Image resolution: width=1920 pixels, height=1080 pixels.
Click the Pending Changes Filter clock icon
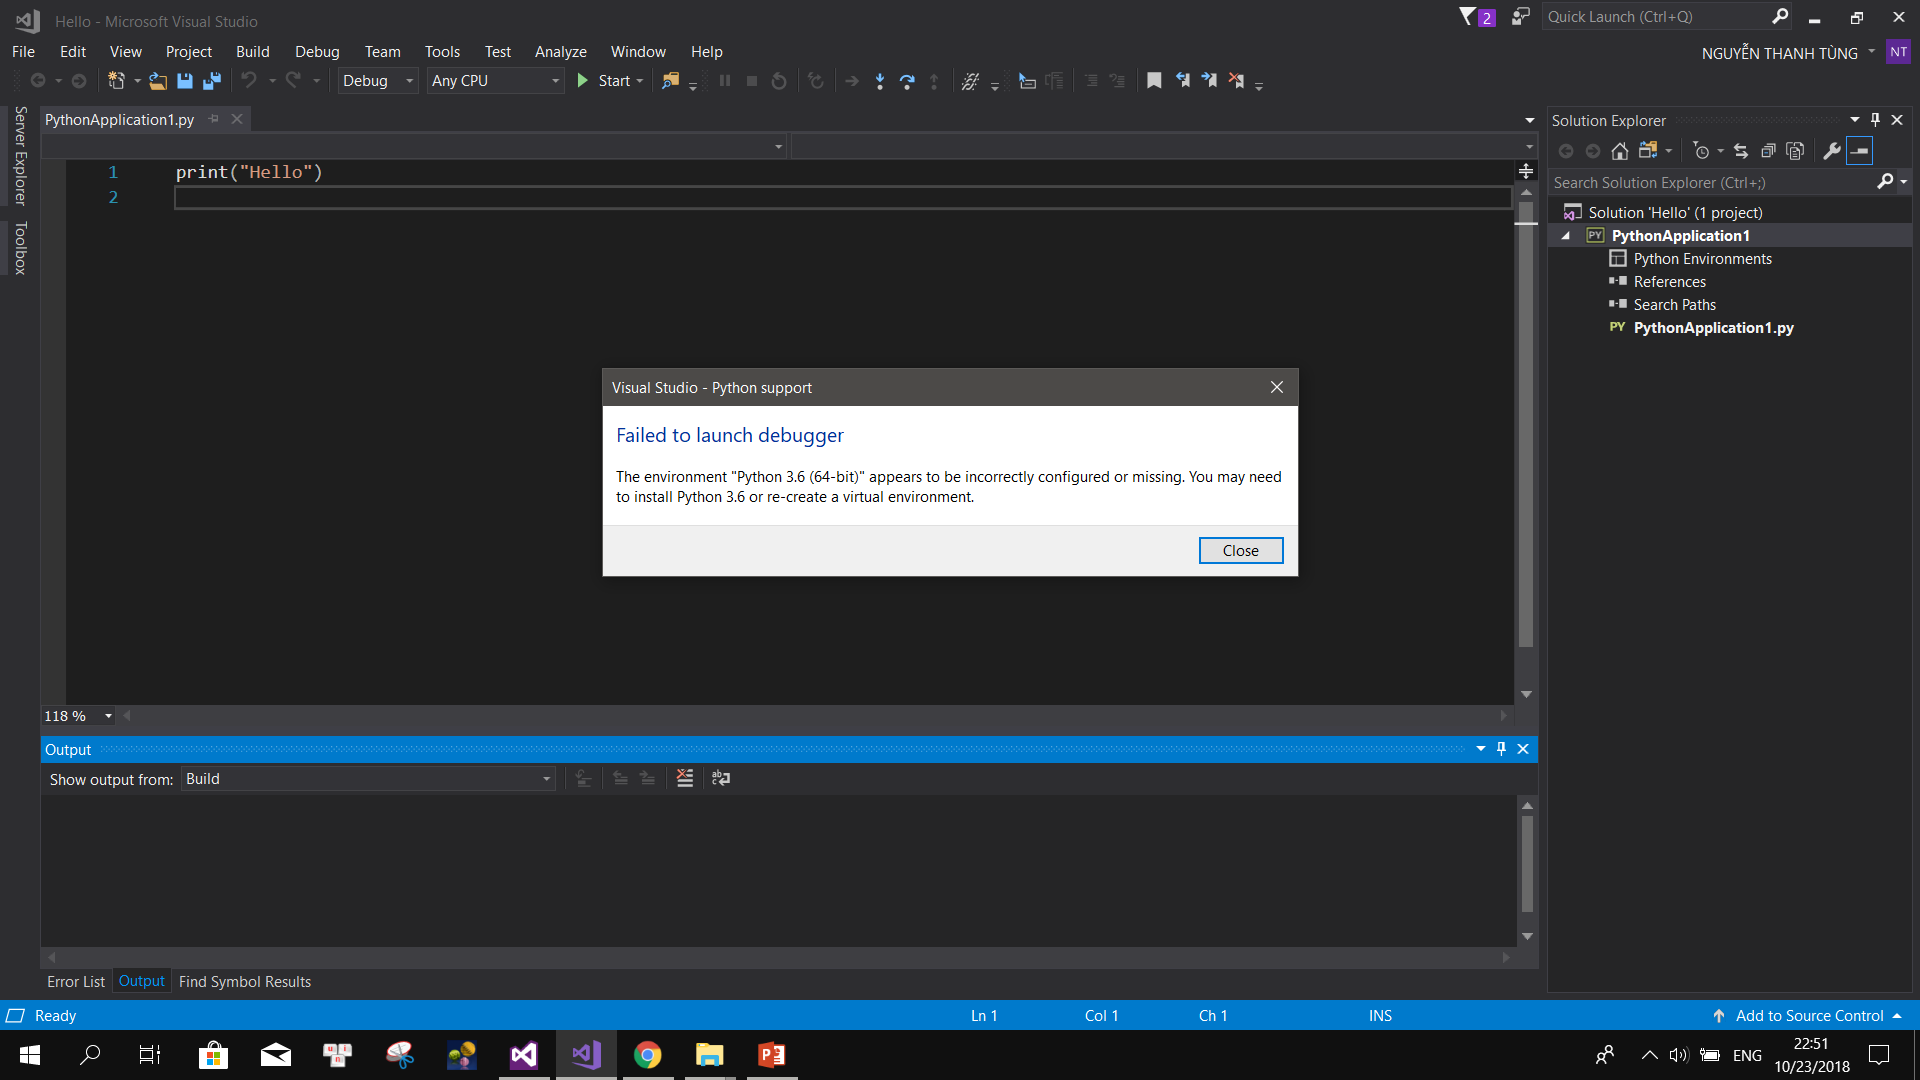pyautogui.click(x=1702, y=151)
